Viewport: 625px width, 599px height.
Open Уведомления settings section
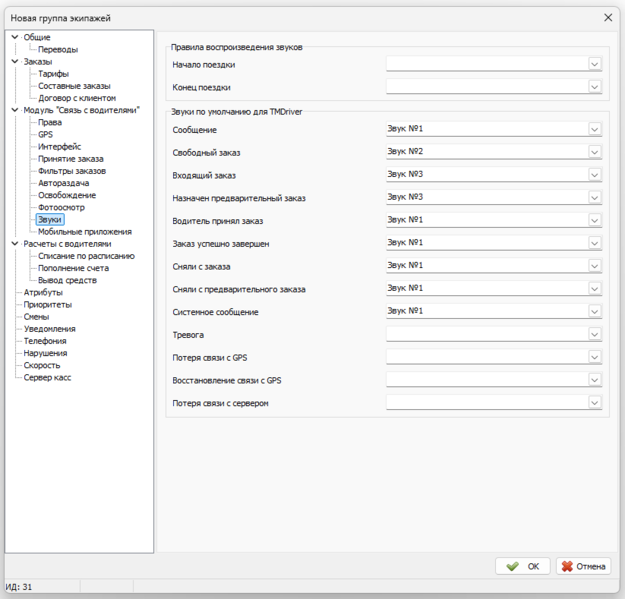click(x=49, y=329)
